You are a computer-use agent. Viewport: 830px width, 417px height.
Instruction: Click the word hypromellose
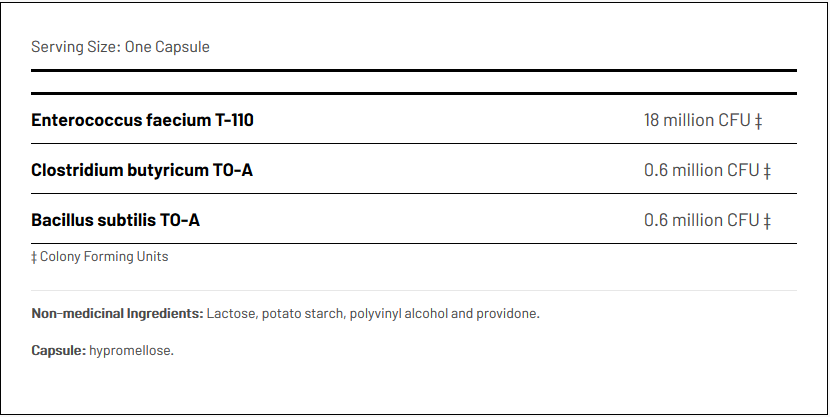(131, 351)
